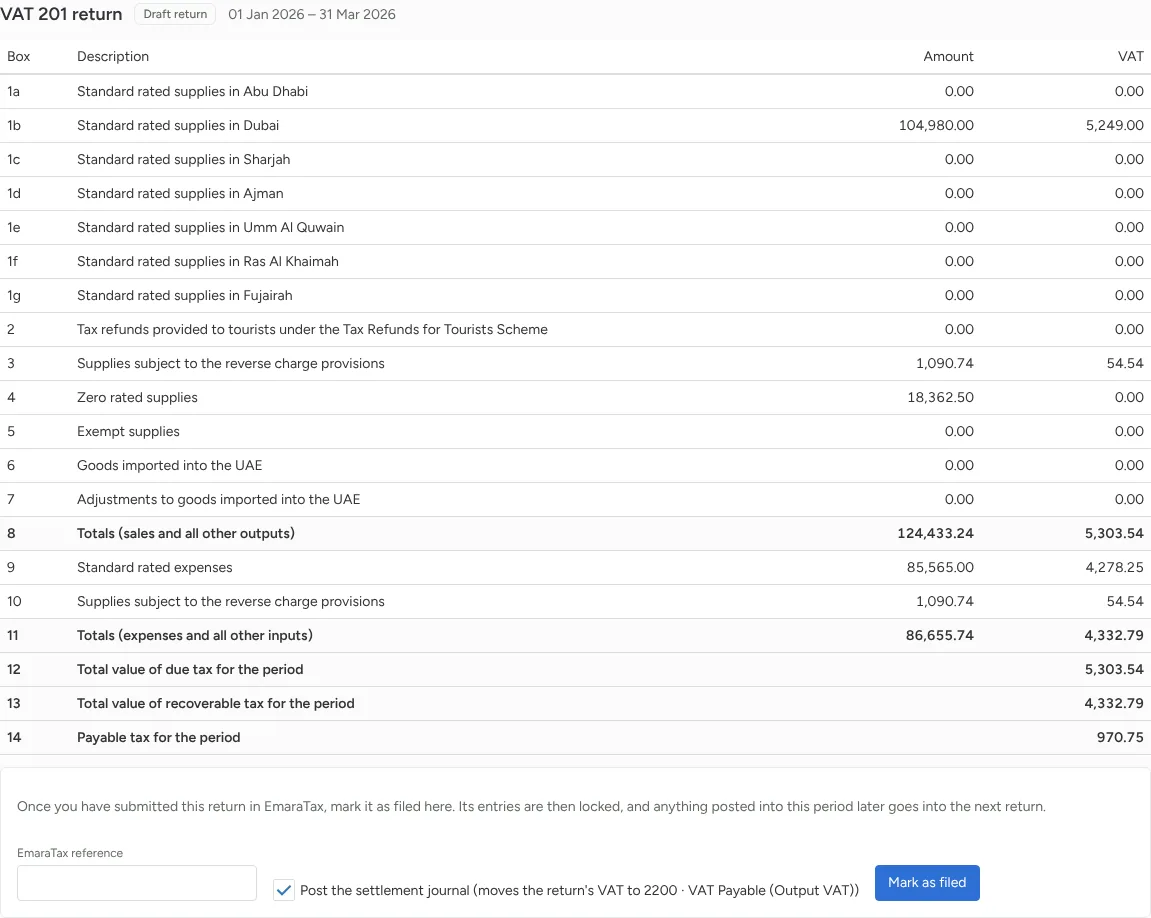Click the 5,249.00 VAT value for Dubai
This screenshot has height=918, width=1151.
coord(1114,125)
